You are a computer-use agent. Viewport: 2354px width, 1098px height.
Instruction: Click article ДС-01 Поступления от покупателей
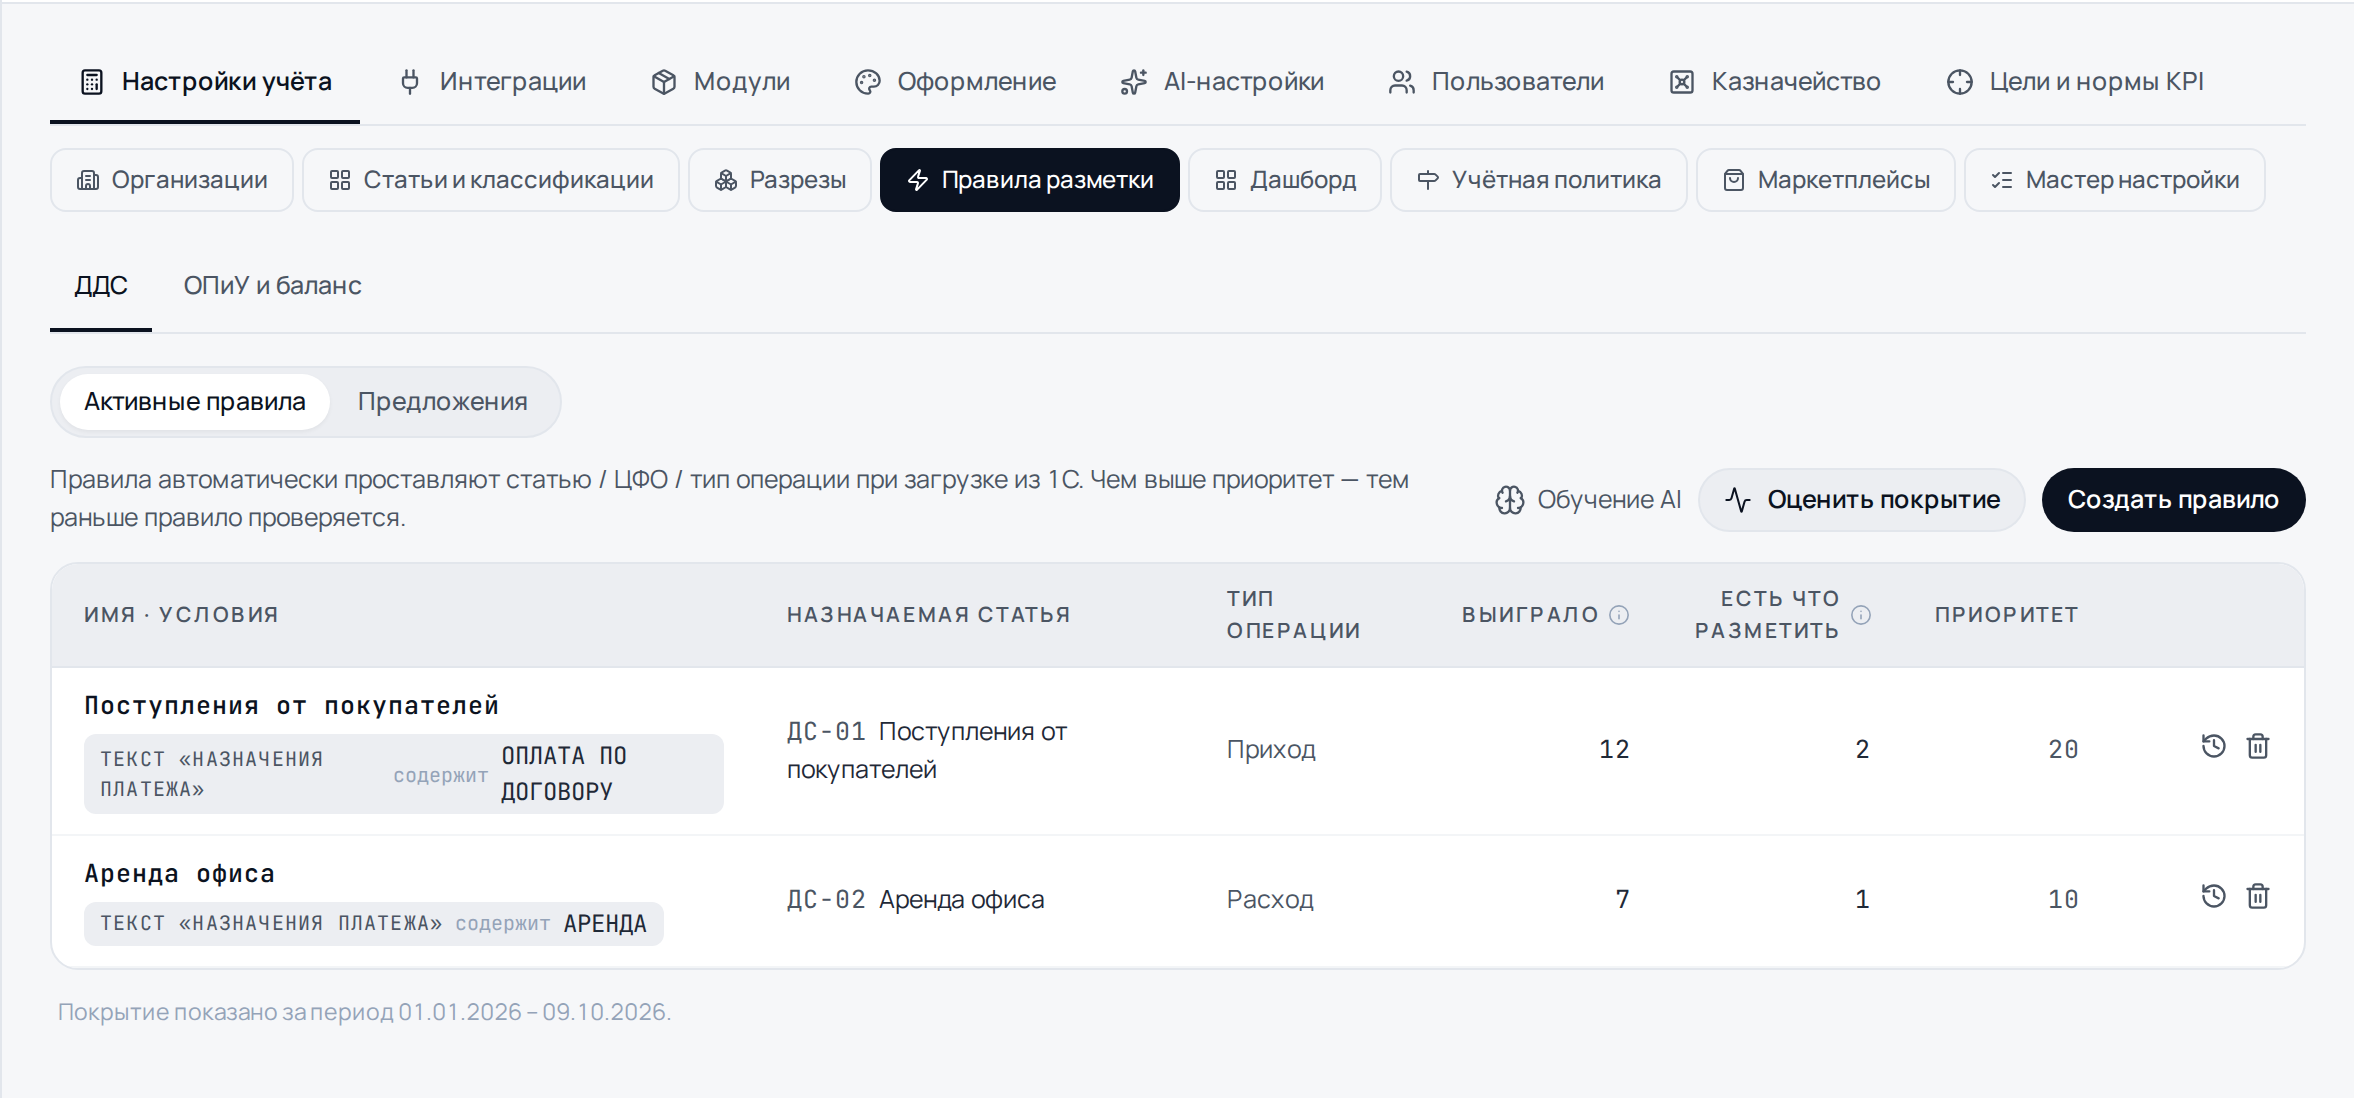coord(927,751)
